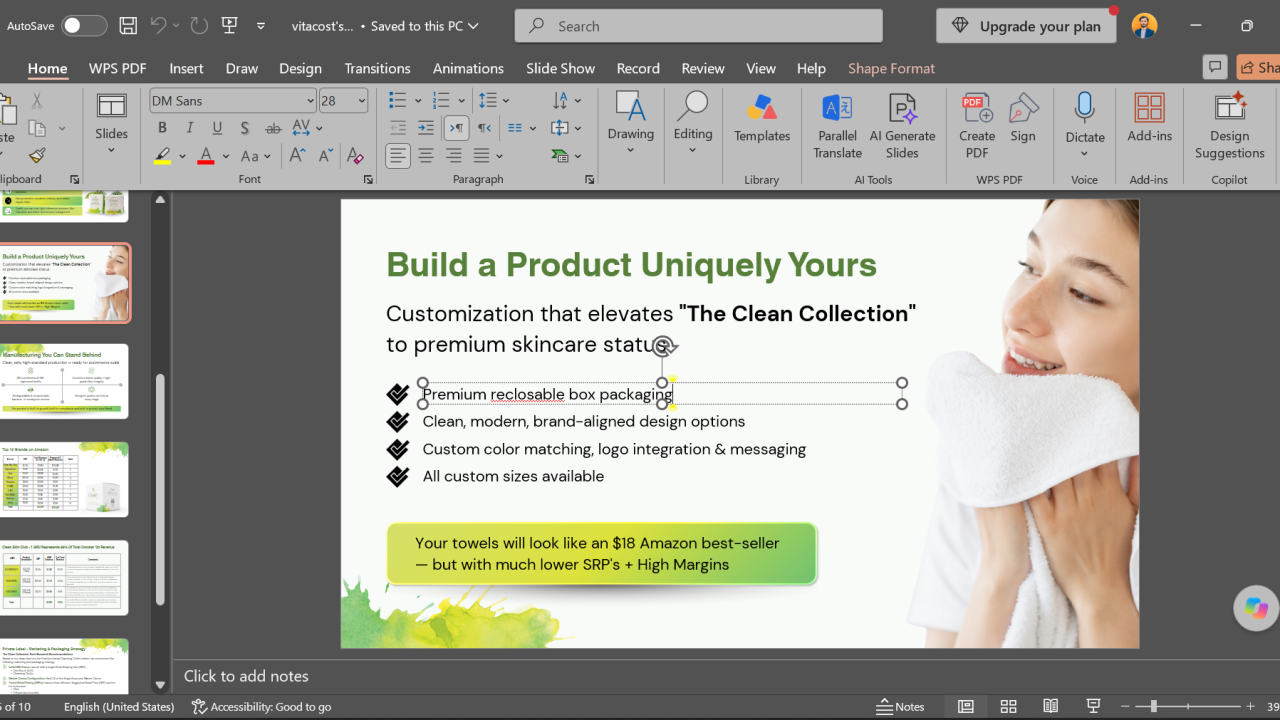Open the Sign tool
The height and width of the screenshot is (720, 1280).
tap(1023, 120)
